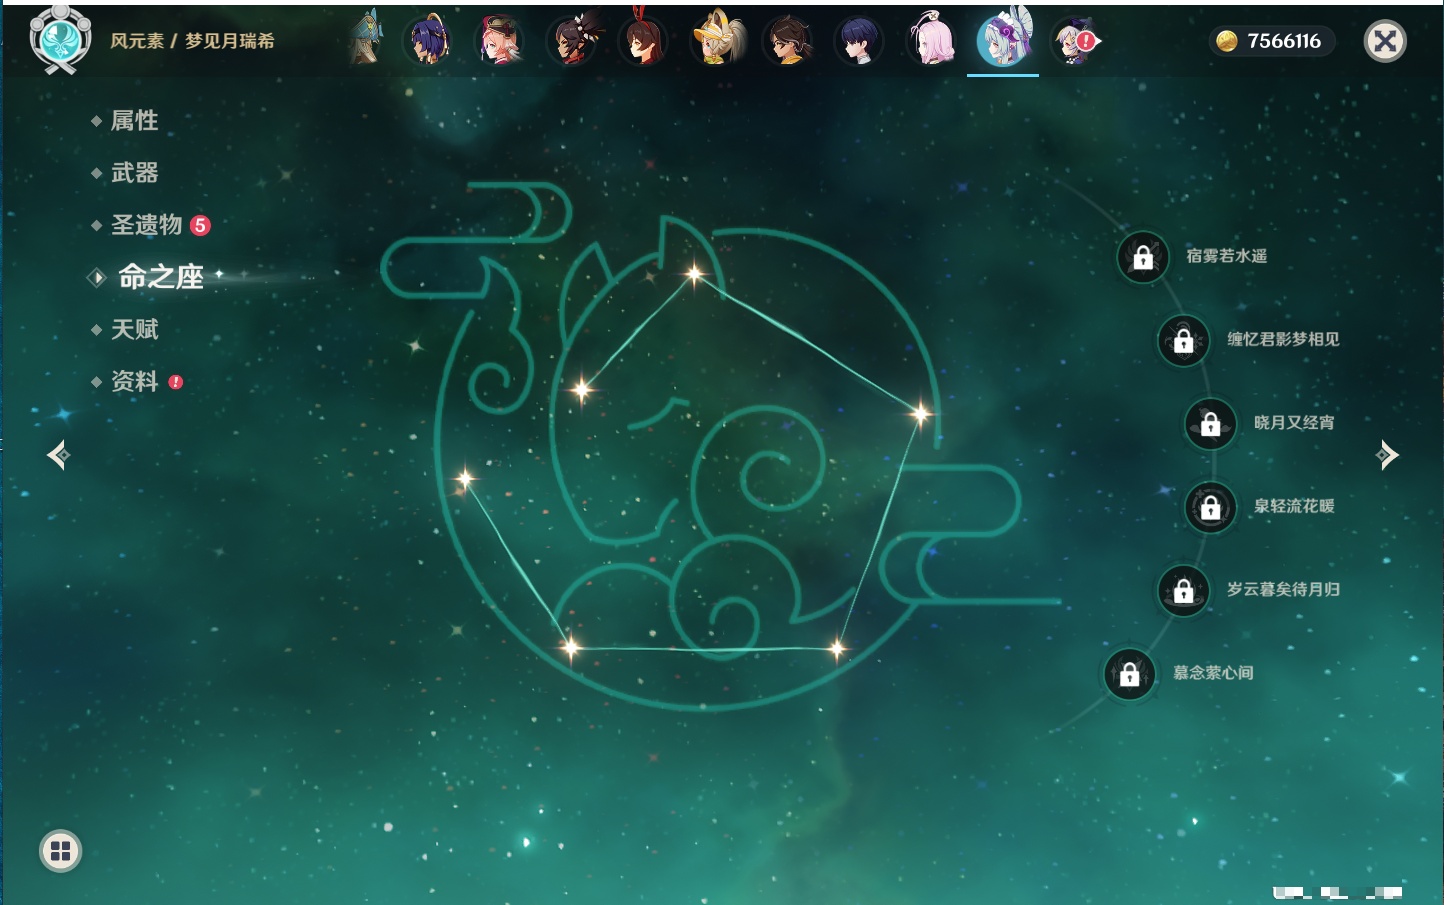Viewport: 1444px width, 905px height.
Task: Open the four-square grid button
Action: point(60,851)
